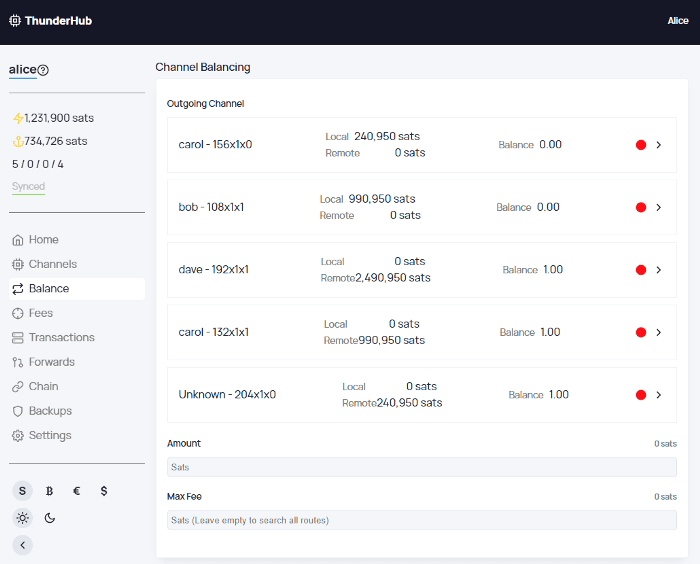Open the Channels sidebar item
This screenshot has height=564, width=700.
77,264
